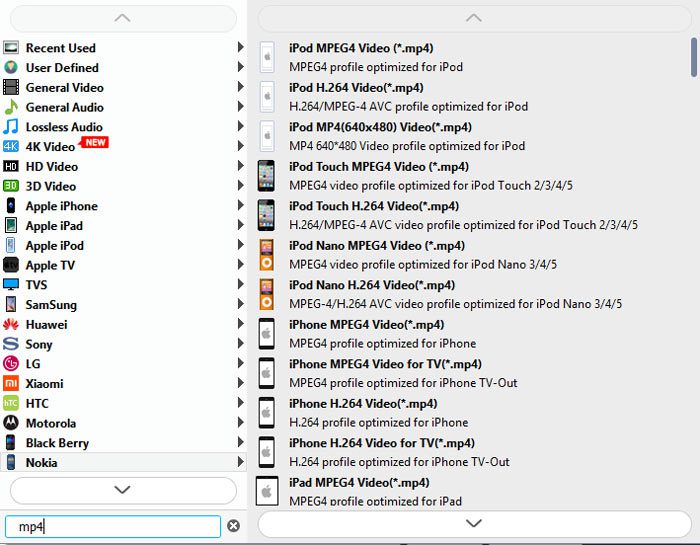The height and width of the screenshot is (545, 700).
Task: Click the LG logo icon
Action: [x=11, y=364]
